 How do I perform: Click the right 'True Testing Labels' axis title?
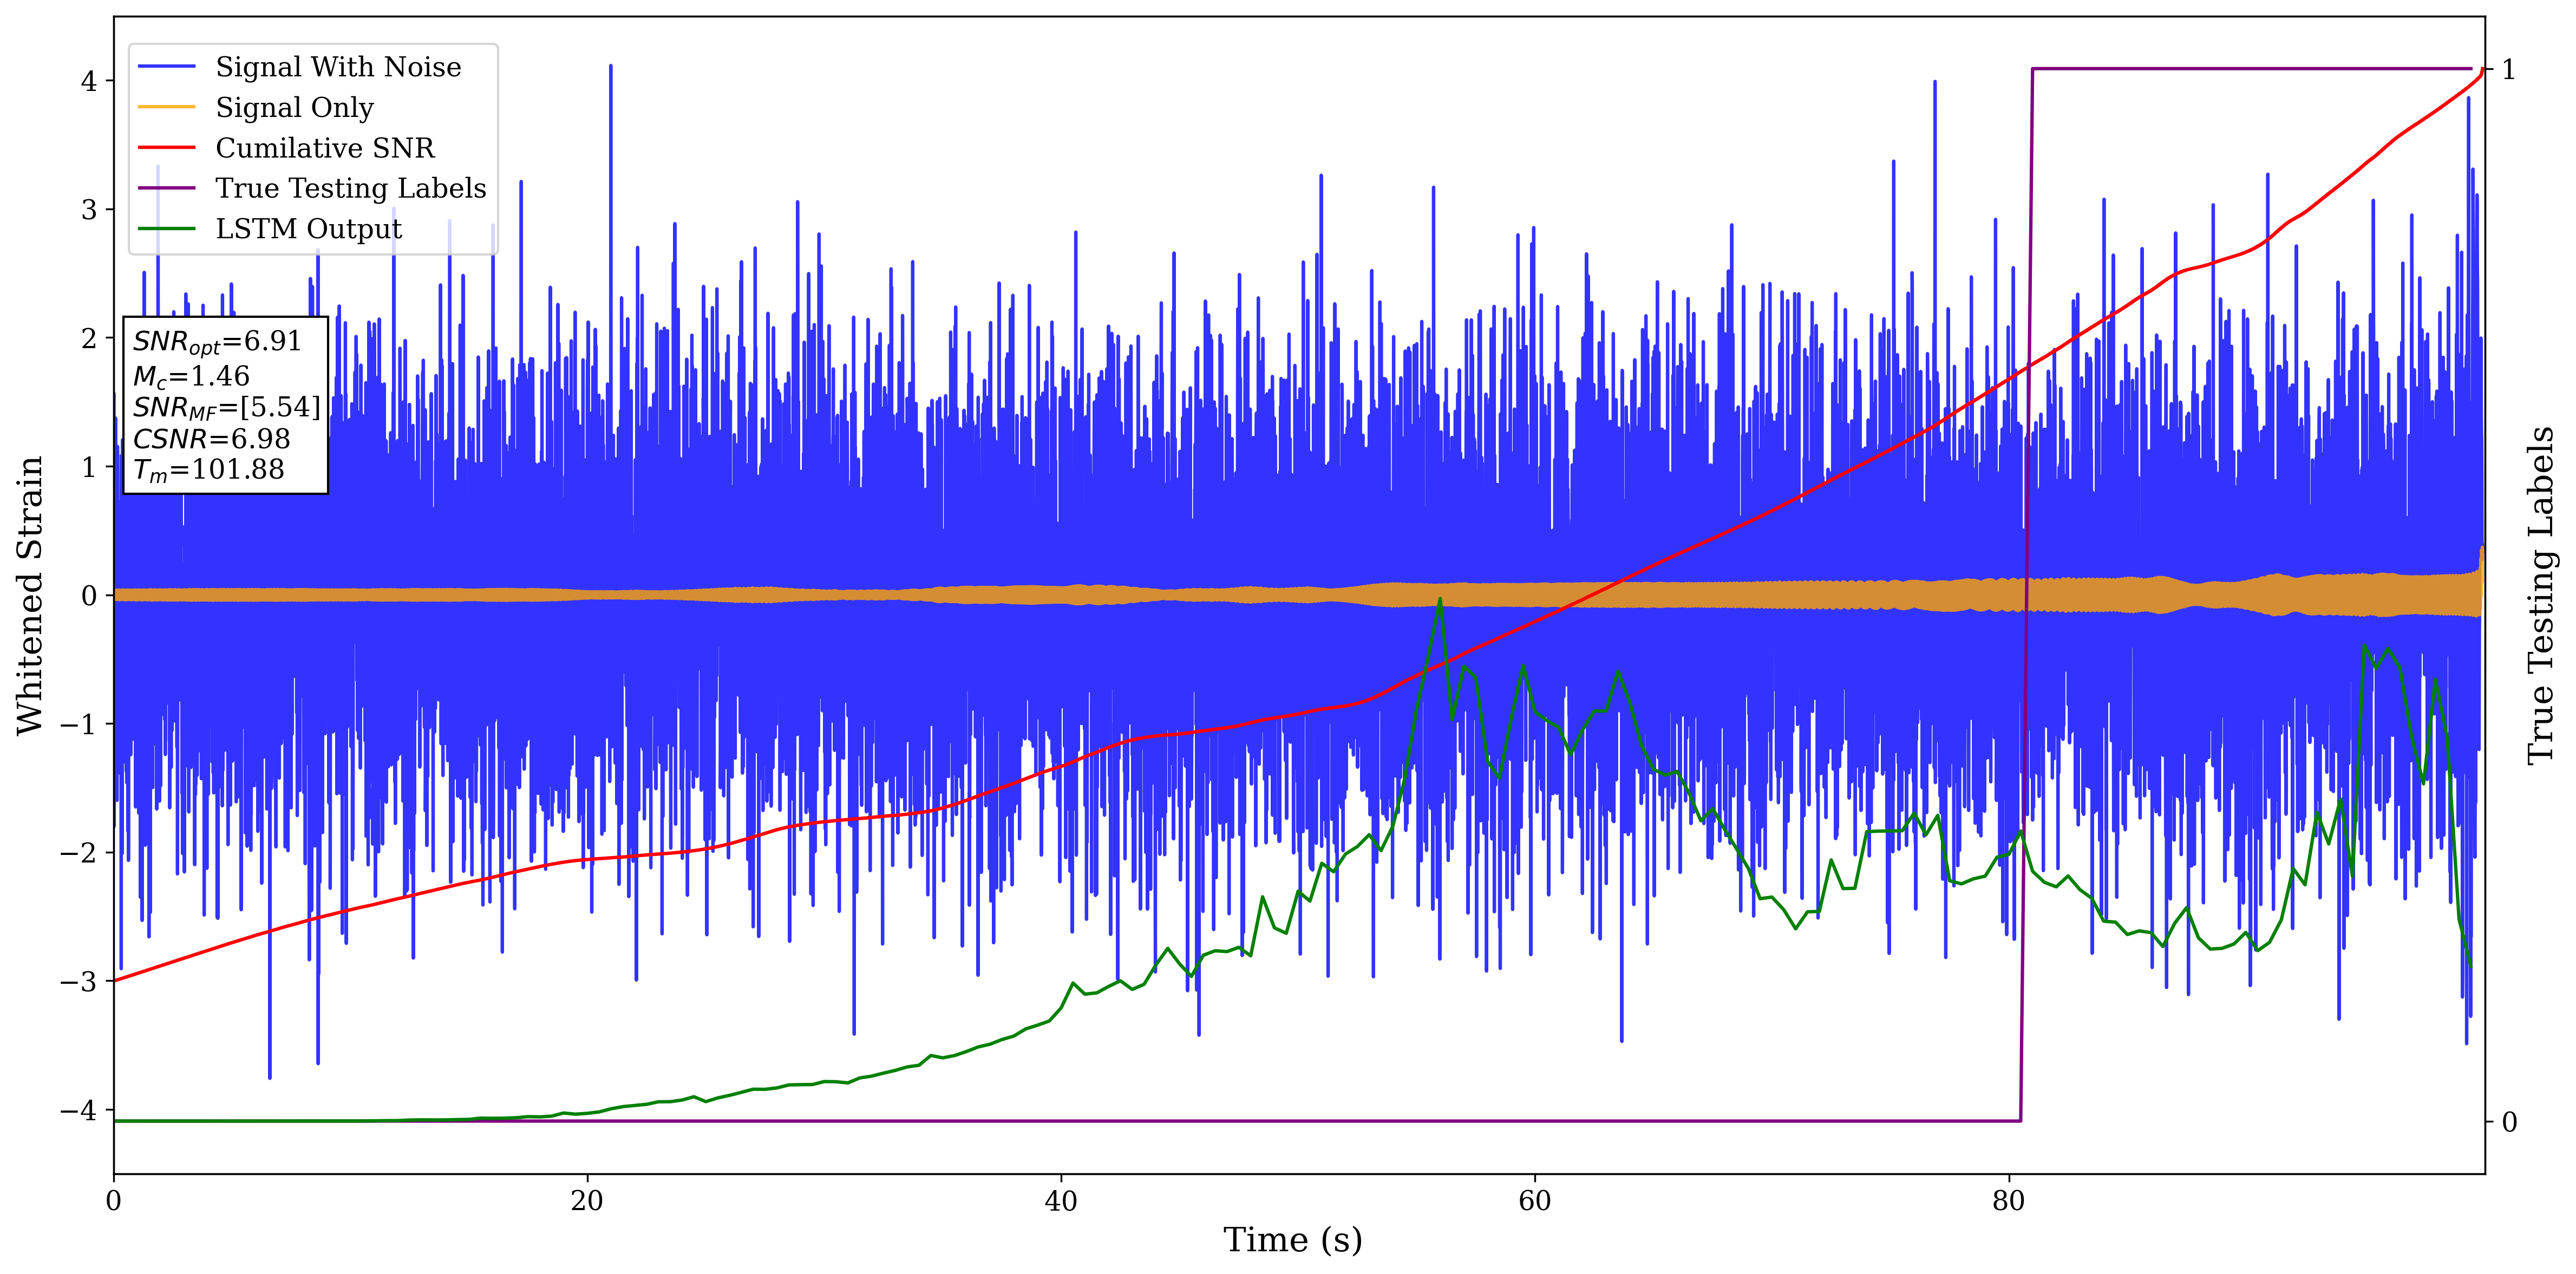2540,595
